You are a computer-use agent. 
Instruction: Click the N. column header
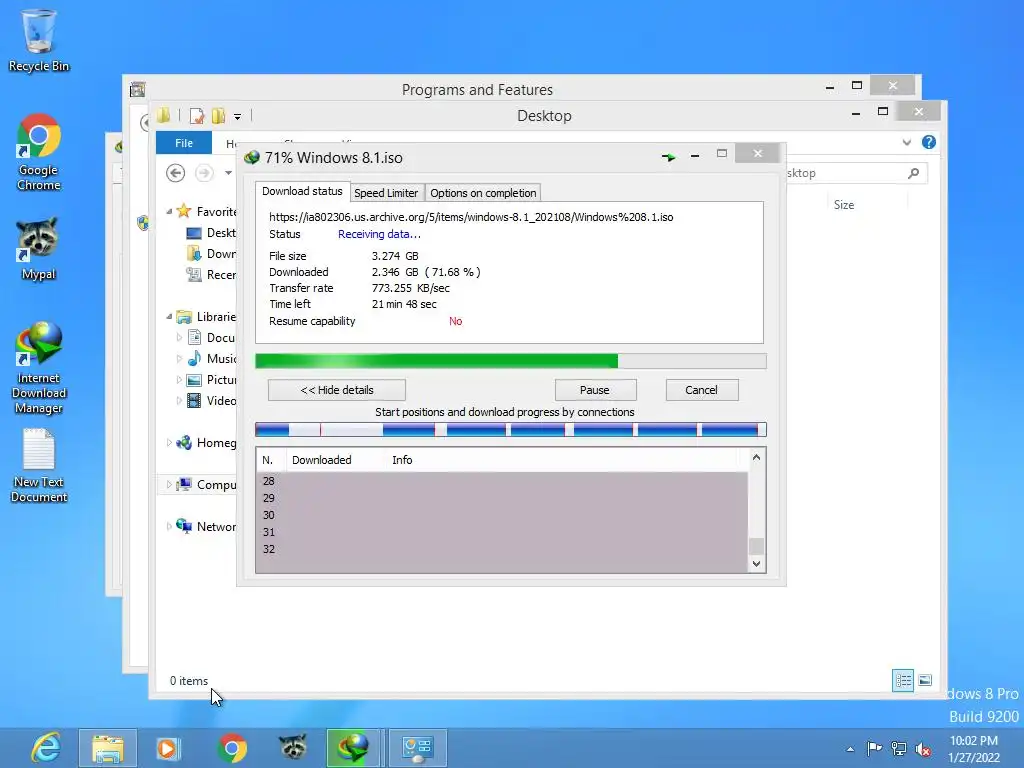[268, 460]
